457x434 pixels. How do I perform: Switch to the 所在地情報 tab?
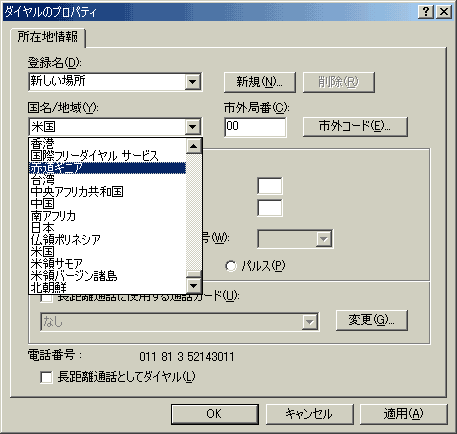(48, 37)
